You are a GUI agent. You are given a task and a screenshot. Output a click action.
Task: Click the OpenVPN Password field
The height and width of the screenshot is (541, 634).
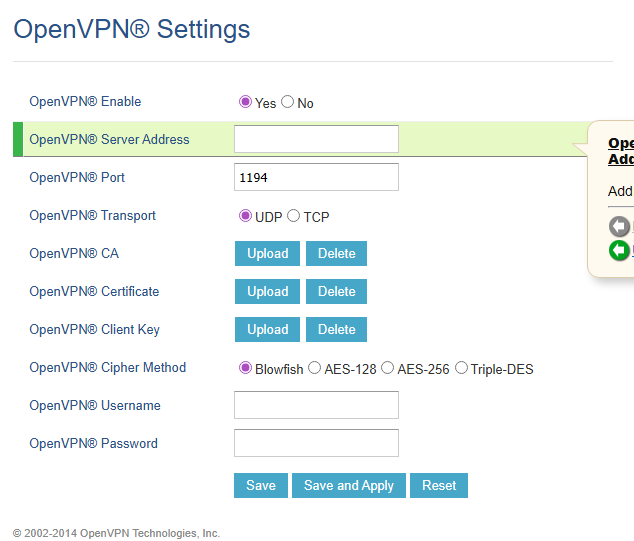(x=316, y=443)
